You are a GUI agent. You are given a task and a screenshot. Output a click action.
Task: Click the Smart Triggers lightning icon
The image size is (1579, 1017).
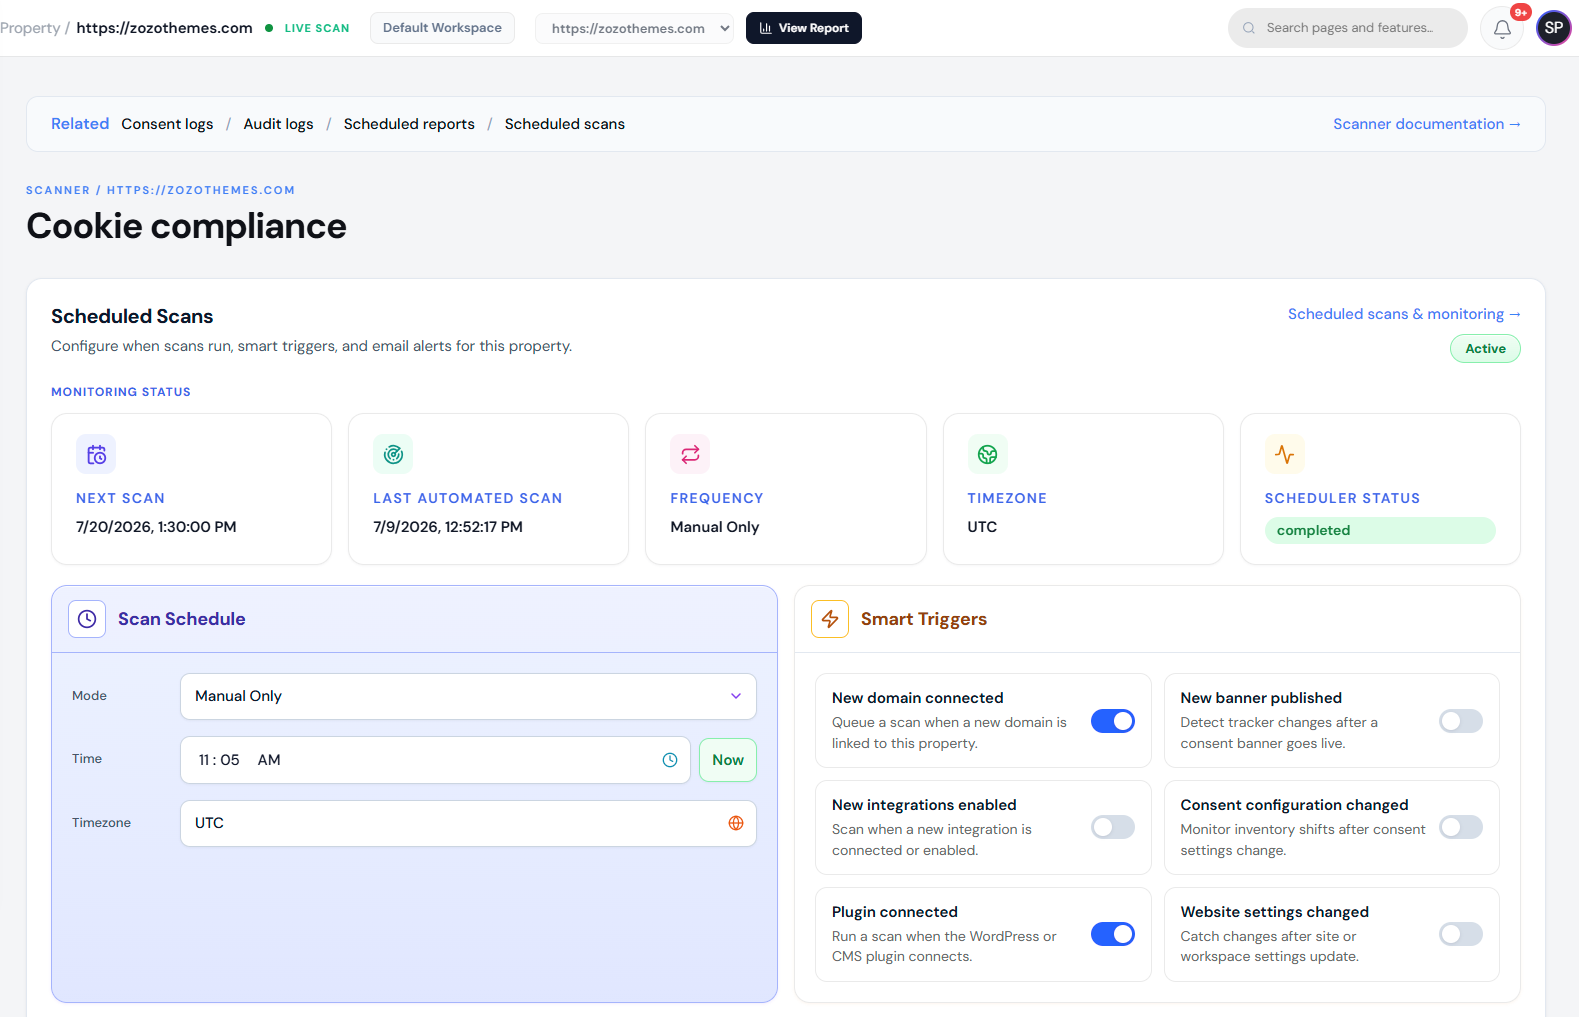pyautogui.click(x=830, y=619)
